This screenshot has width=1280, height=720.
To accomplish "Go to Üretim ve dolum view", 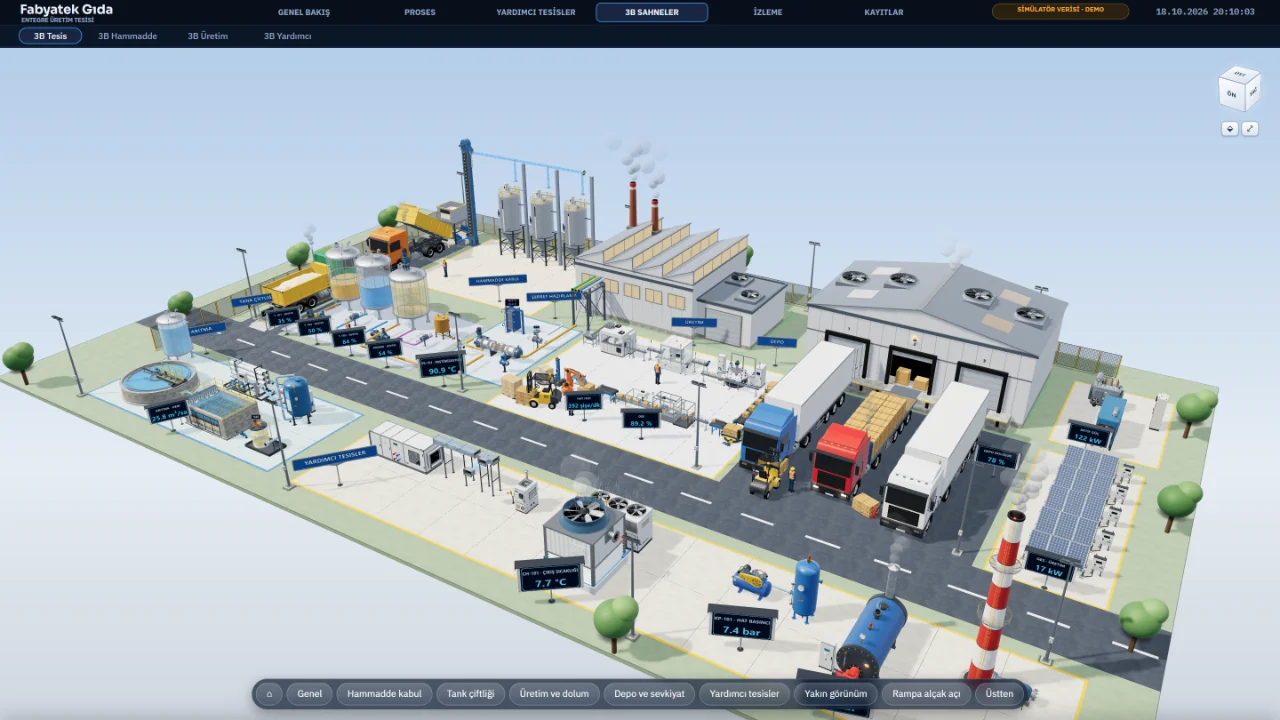I will (555, 694).
